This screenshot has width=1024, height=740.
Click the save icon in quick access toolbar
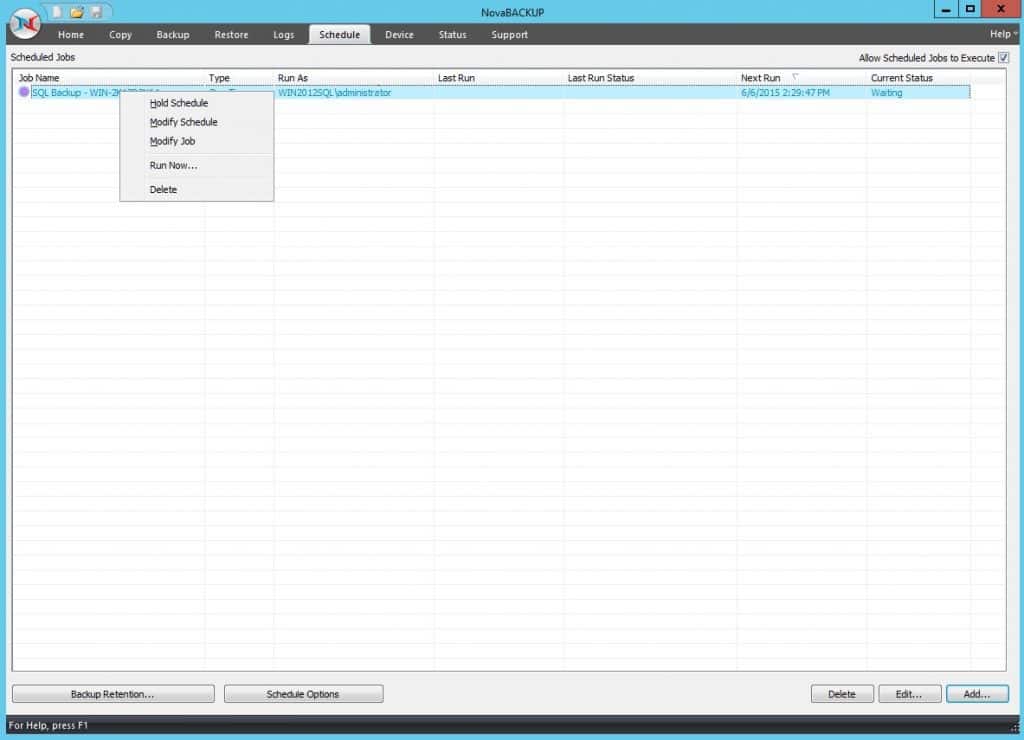click(95, 11)
